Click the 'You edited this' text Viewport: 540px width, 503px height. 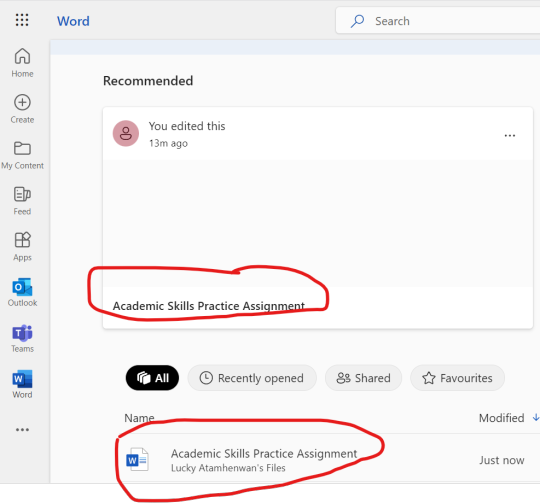[x=187, y=126]
